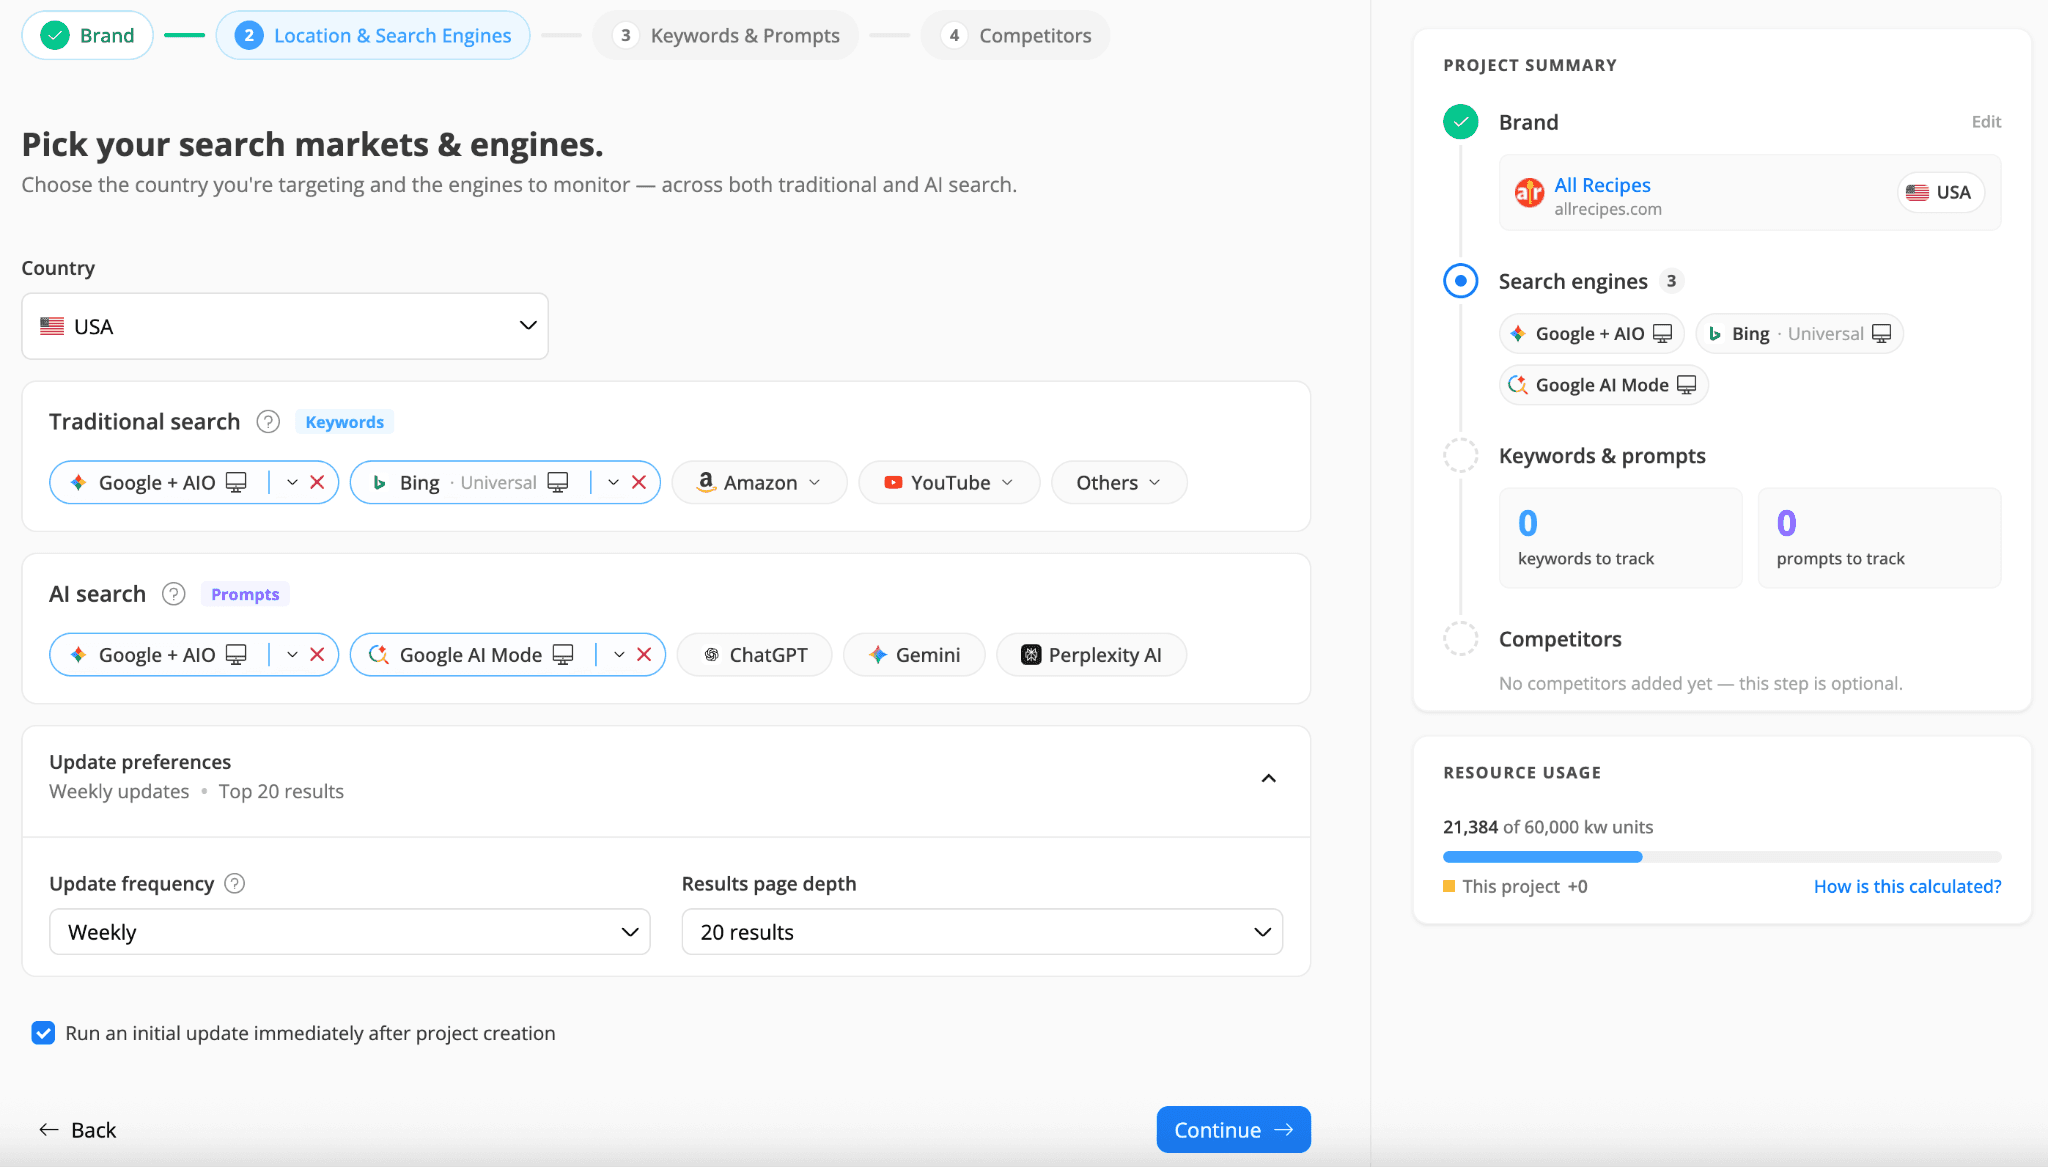Click the Prompts tag label
The image size is (2048, 1167).
tap(245, 594)
